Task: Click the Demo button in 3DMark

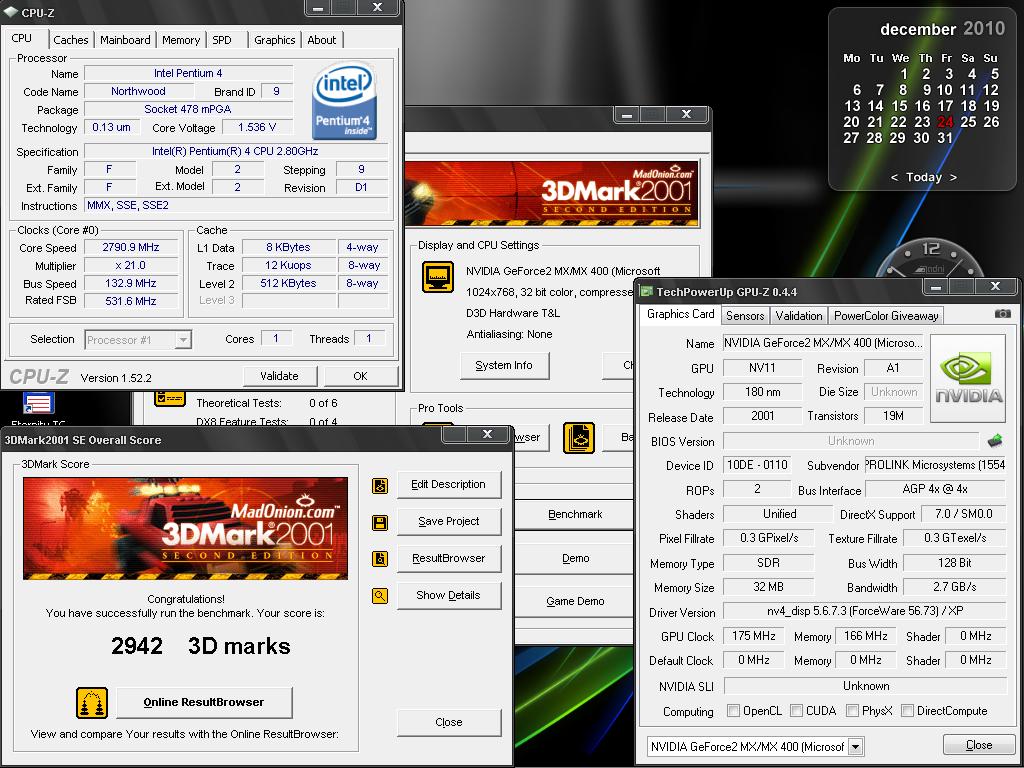Action: 575,558
